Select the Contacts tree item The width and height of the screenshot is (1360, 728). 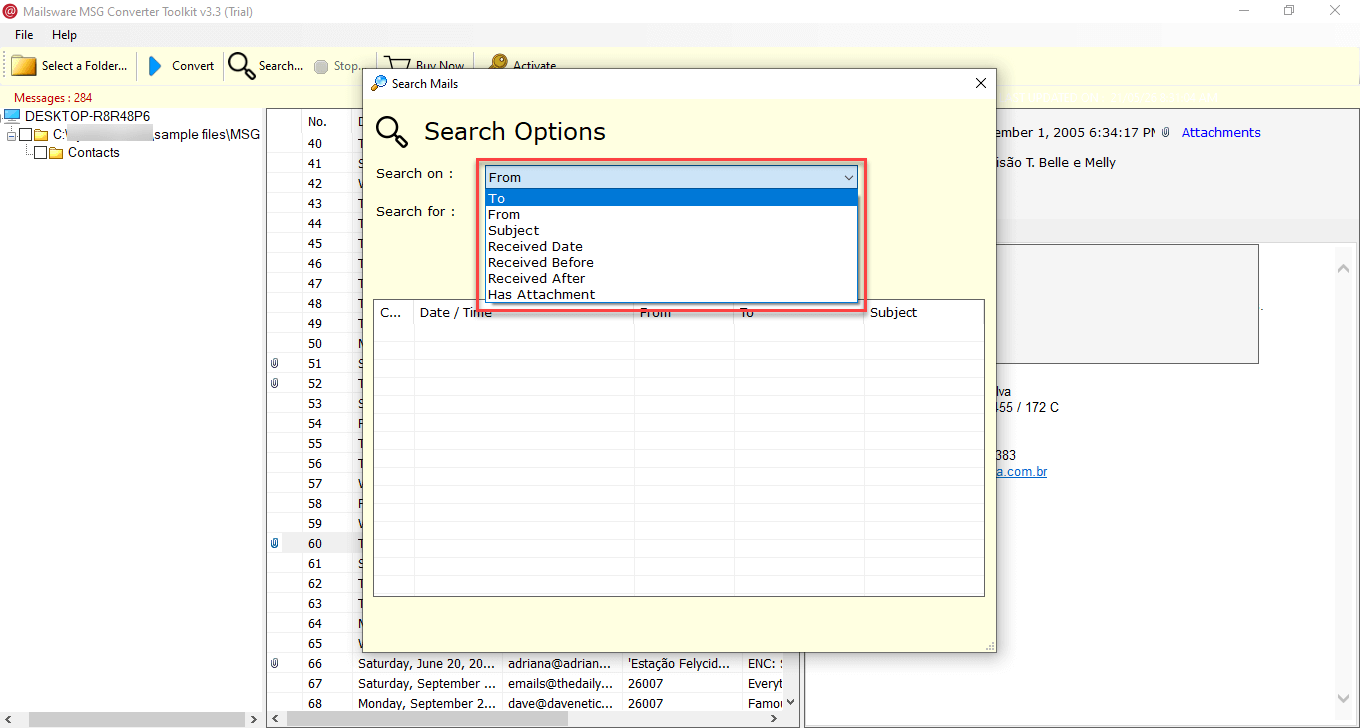point(94,153)
